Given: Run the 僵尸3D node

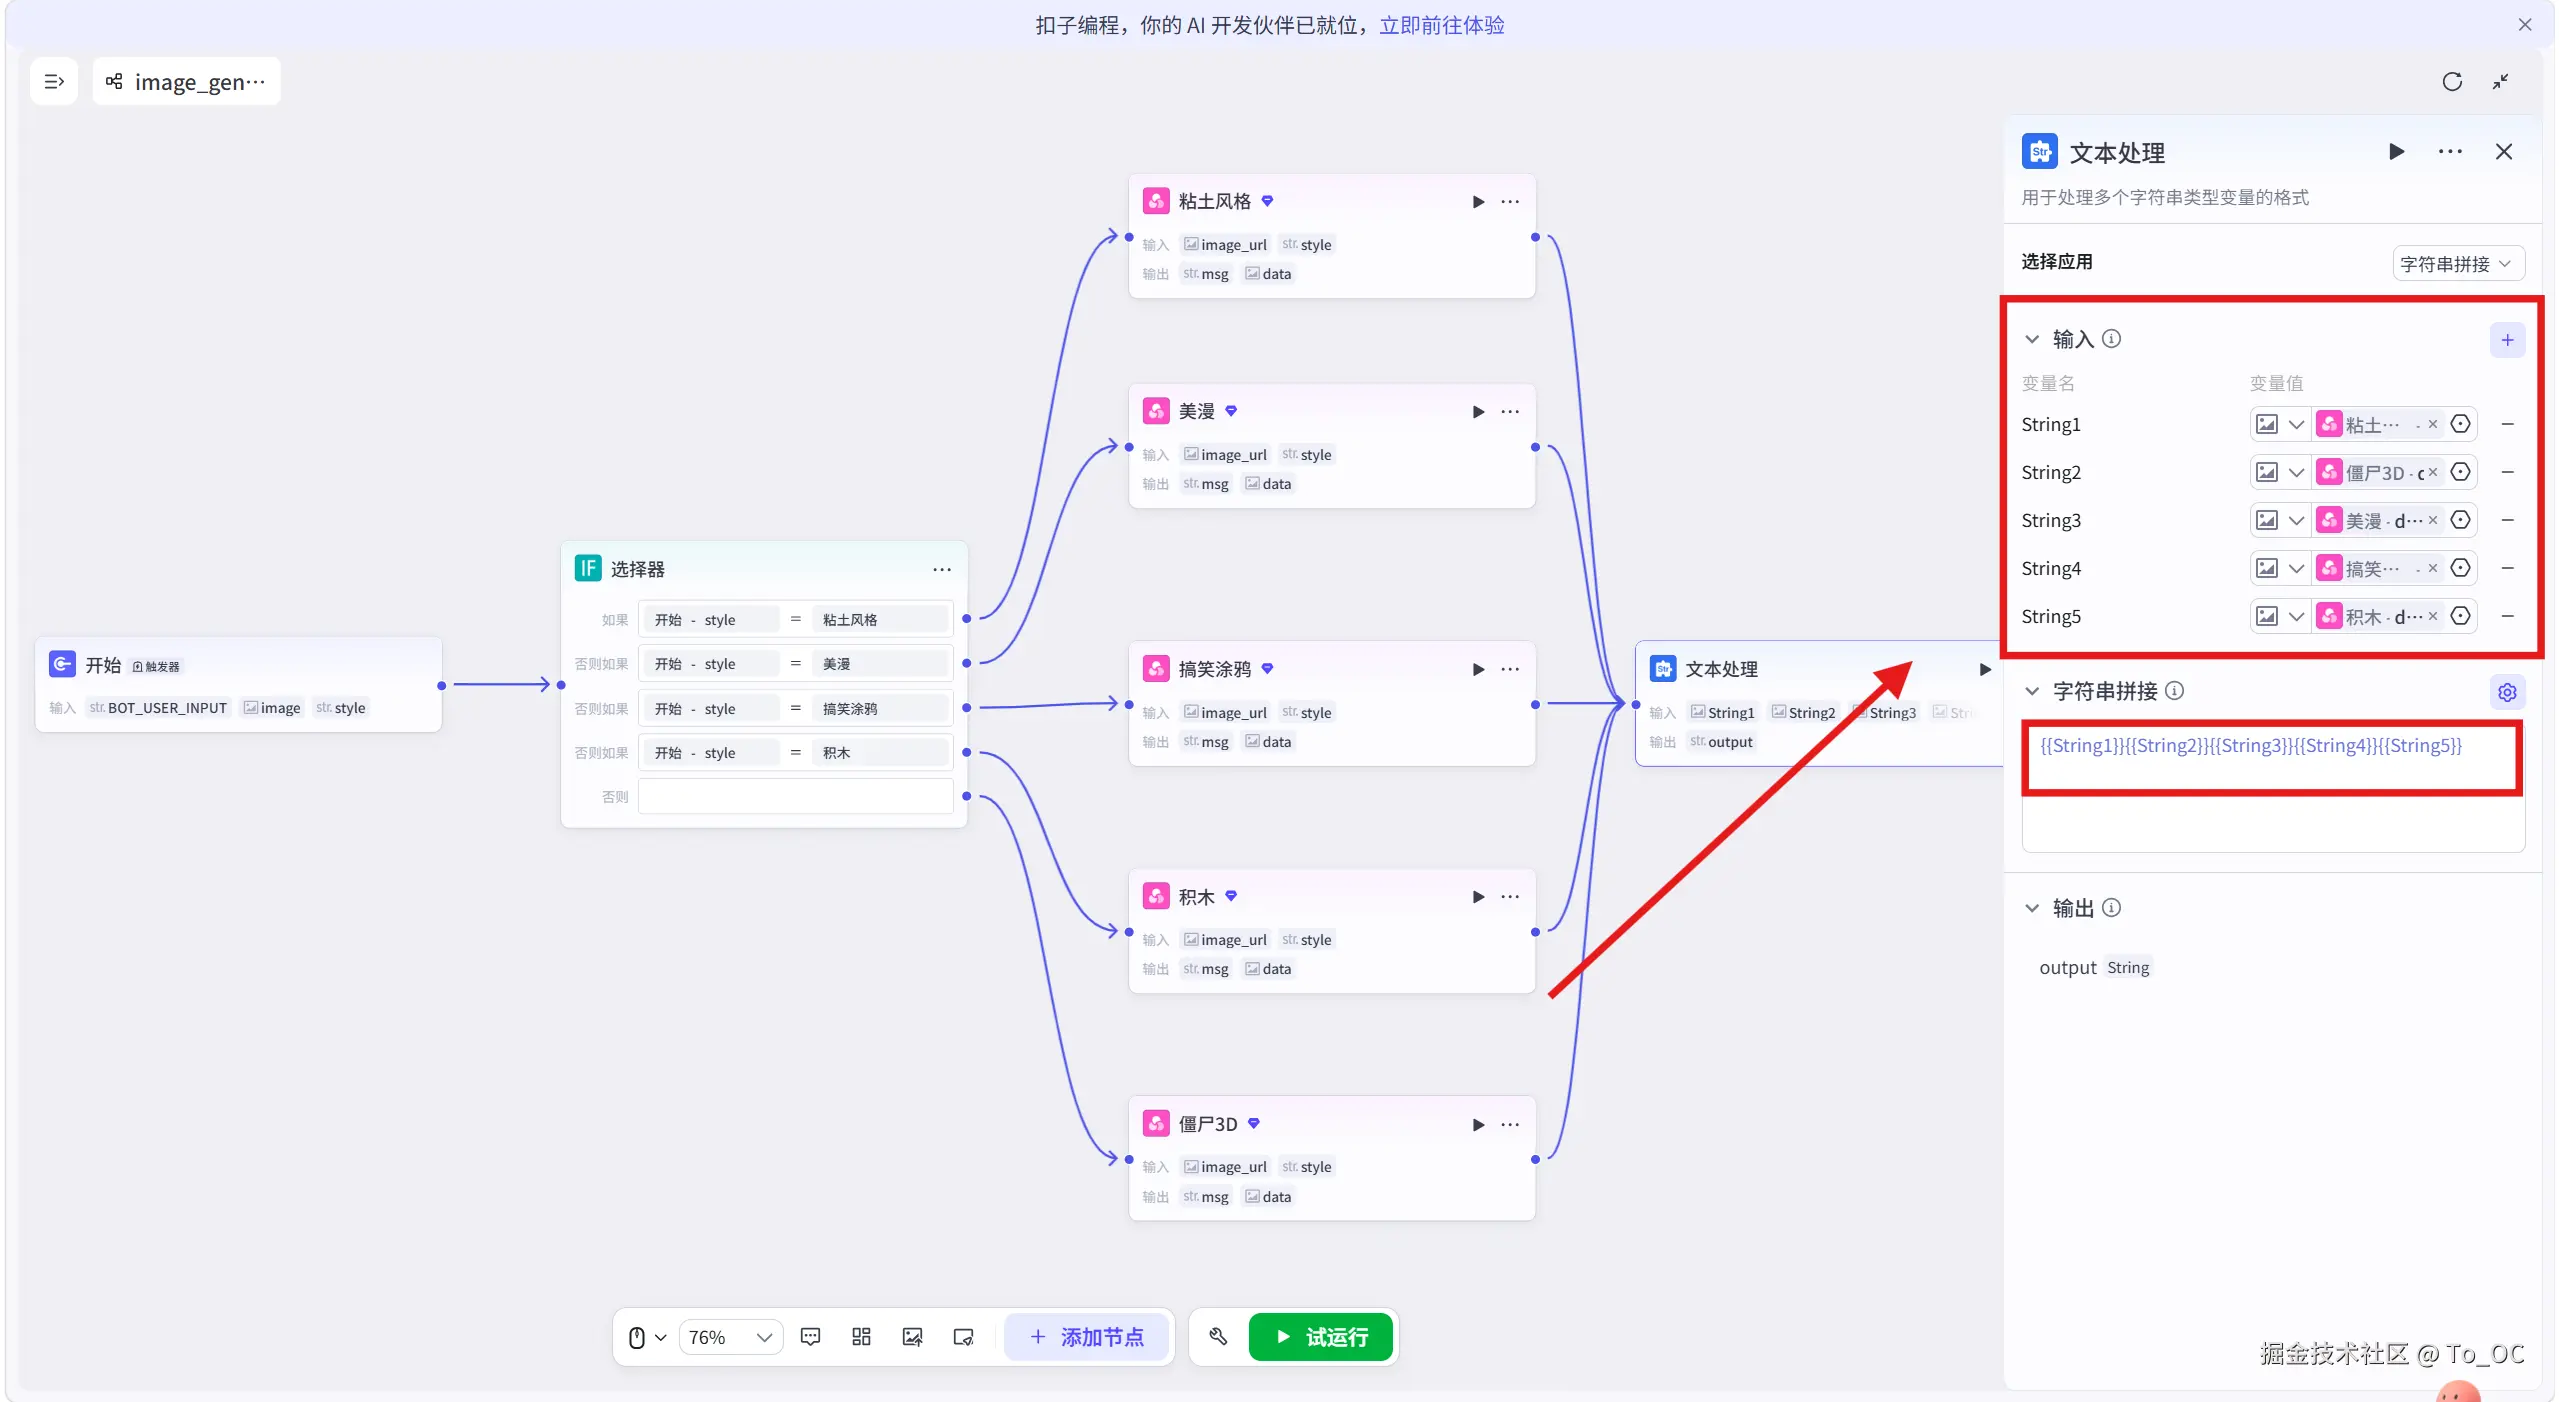Looking at the screenshot, I should click(1478, 1124).
